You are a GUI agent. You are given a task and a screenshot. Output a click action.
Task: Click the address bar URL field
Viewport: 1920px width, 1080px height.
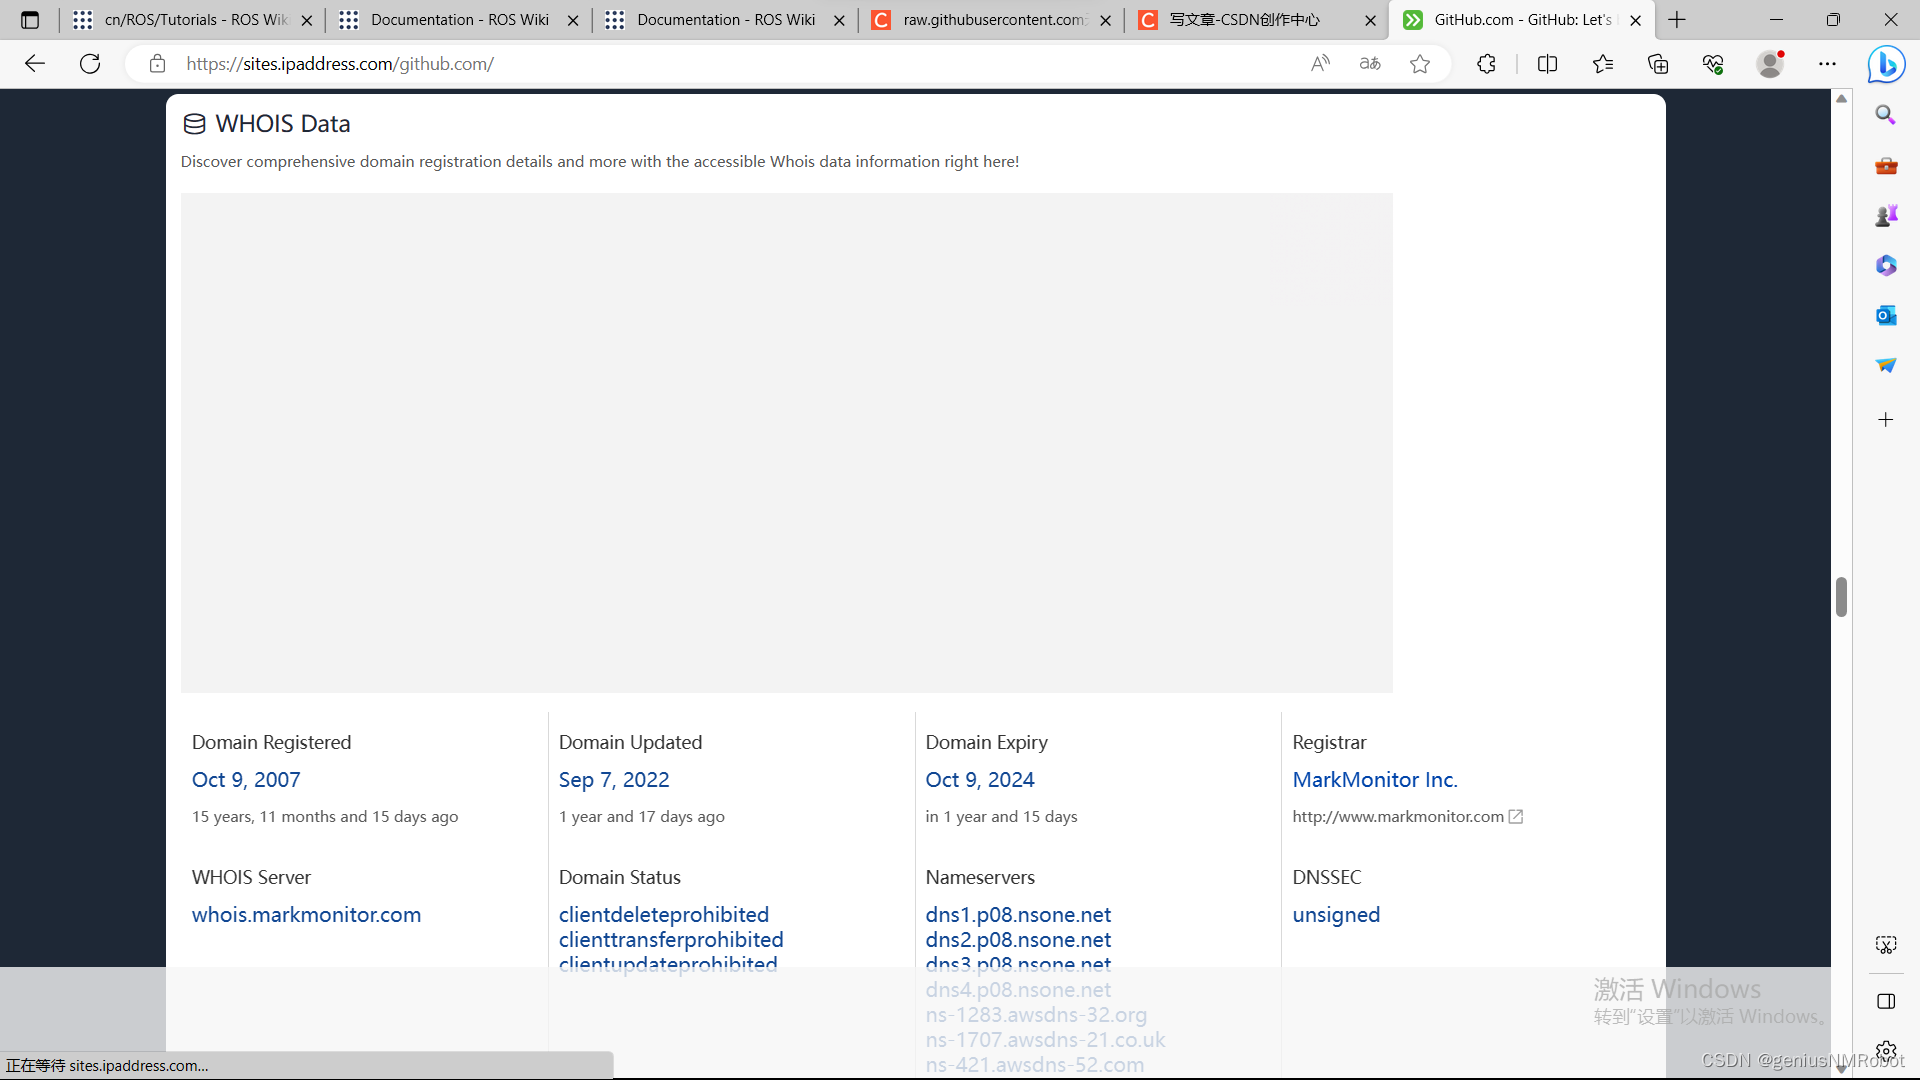(700, 64)
